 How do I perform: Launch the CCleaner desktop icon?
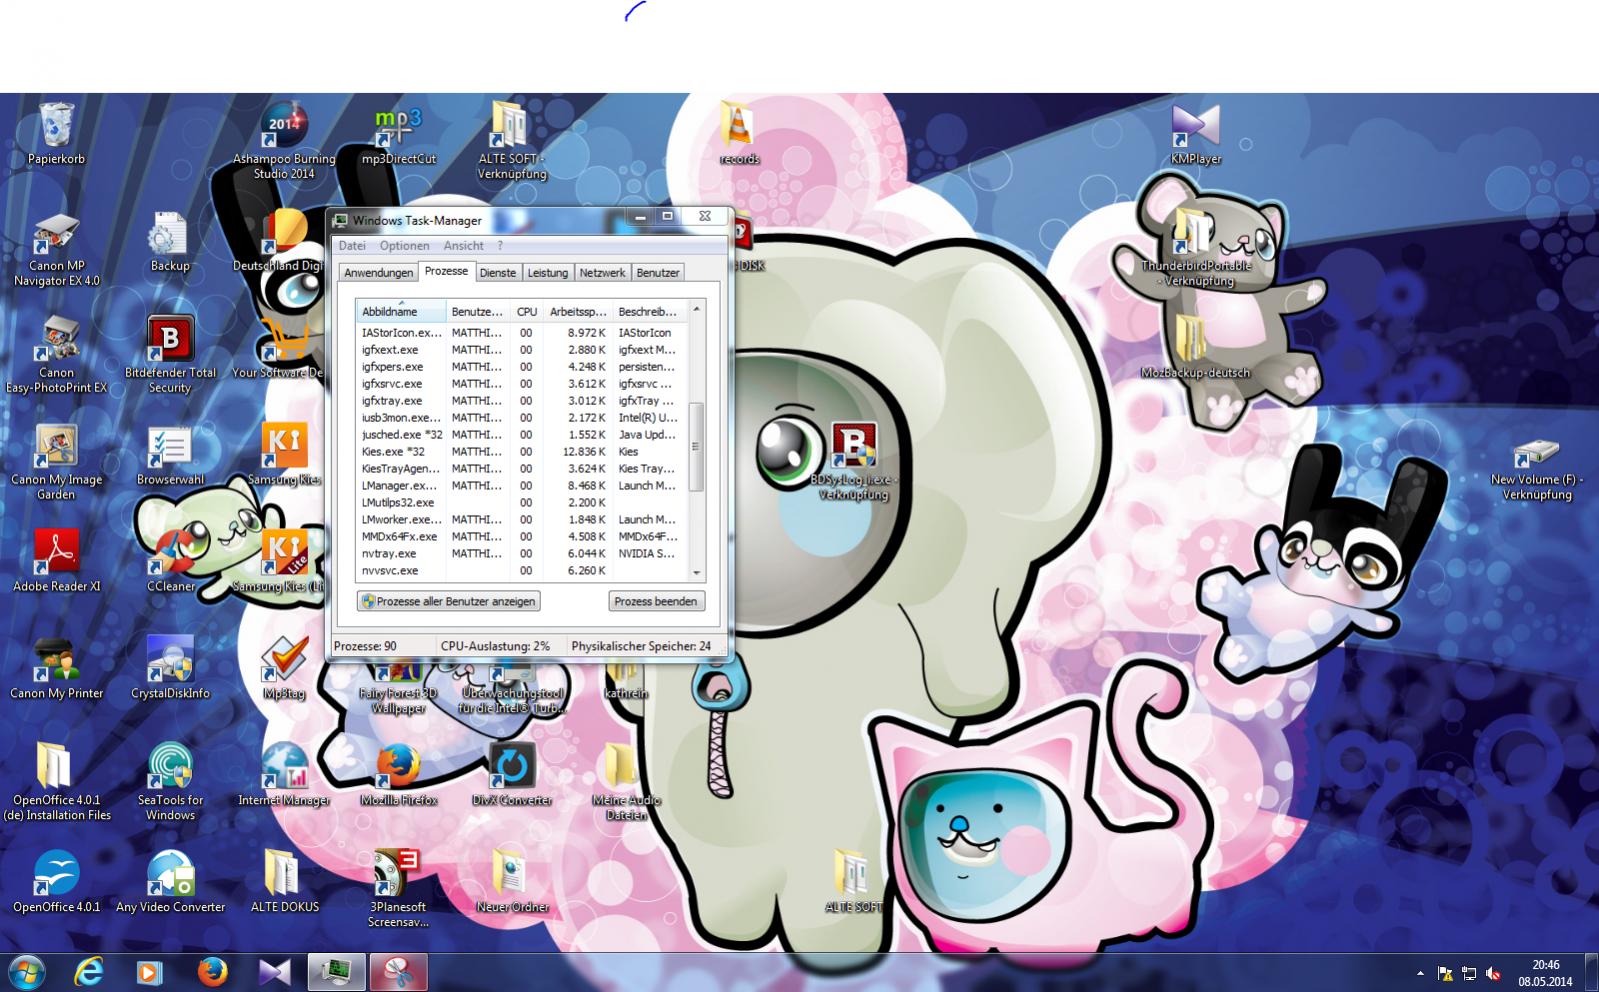170,562
